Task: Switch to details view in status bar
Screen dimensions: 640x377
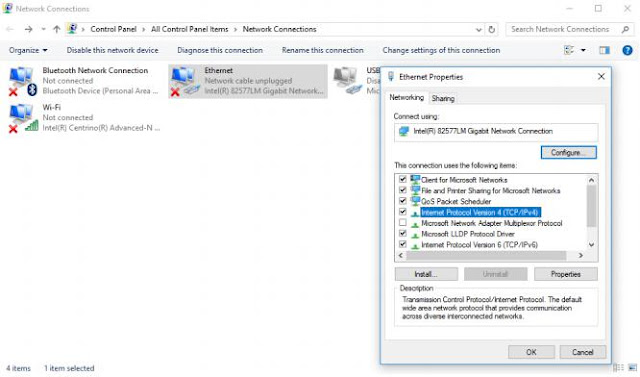Action: click(x=619, y=368)
